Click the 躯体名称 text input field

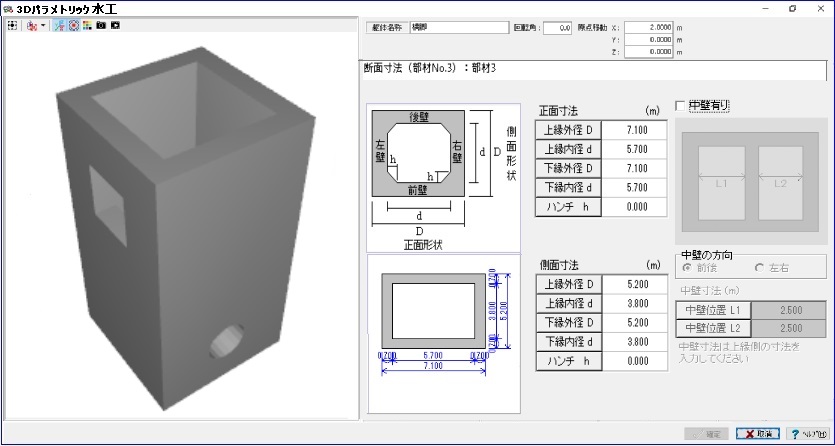coord(460,28)
